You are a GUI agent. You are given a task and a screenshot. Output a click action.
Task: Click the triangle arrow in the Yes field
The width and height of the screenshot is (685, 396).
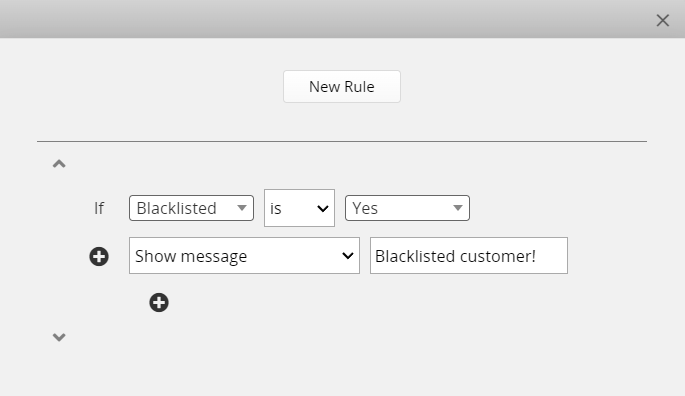pos(457,208)
